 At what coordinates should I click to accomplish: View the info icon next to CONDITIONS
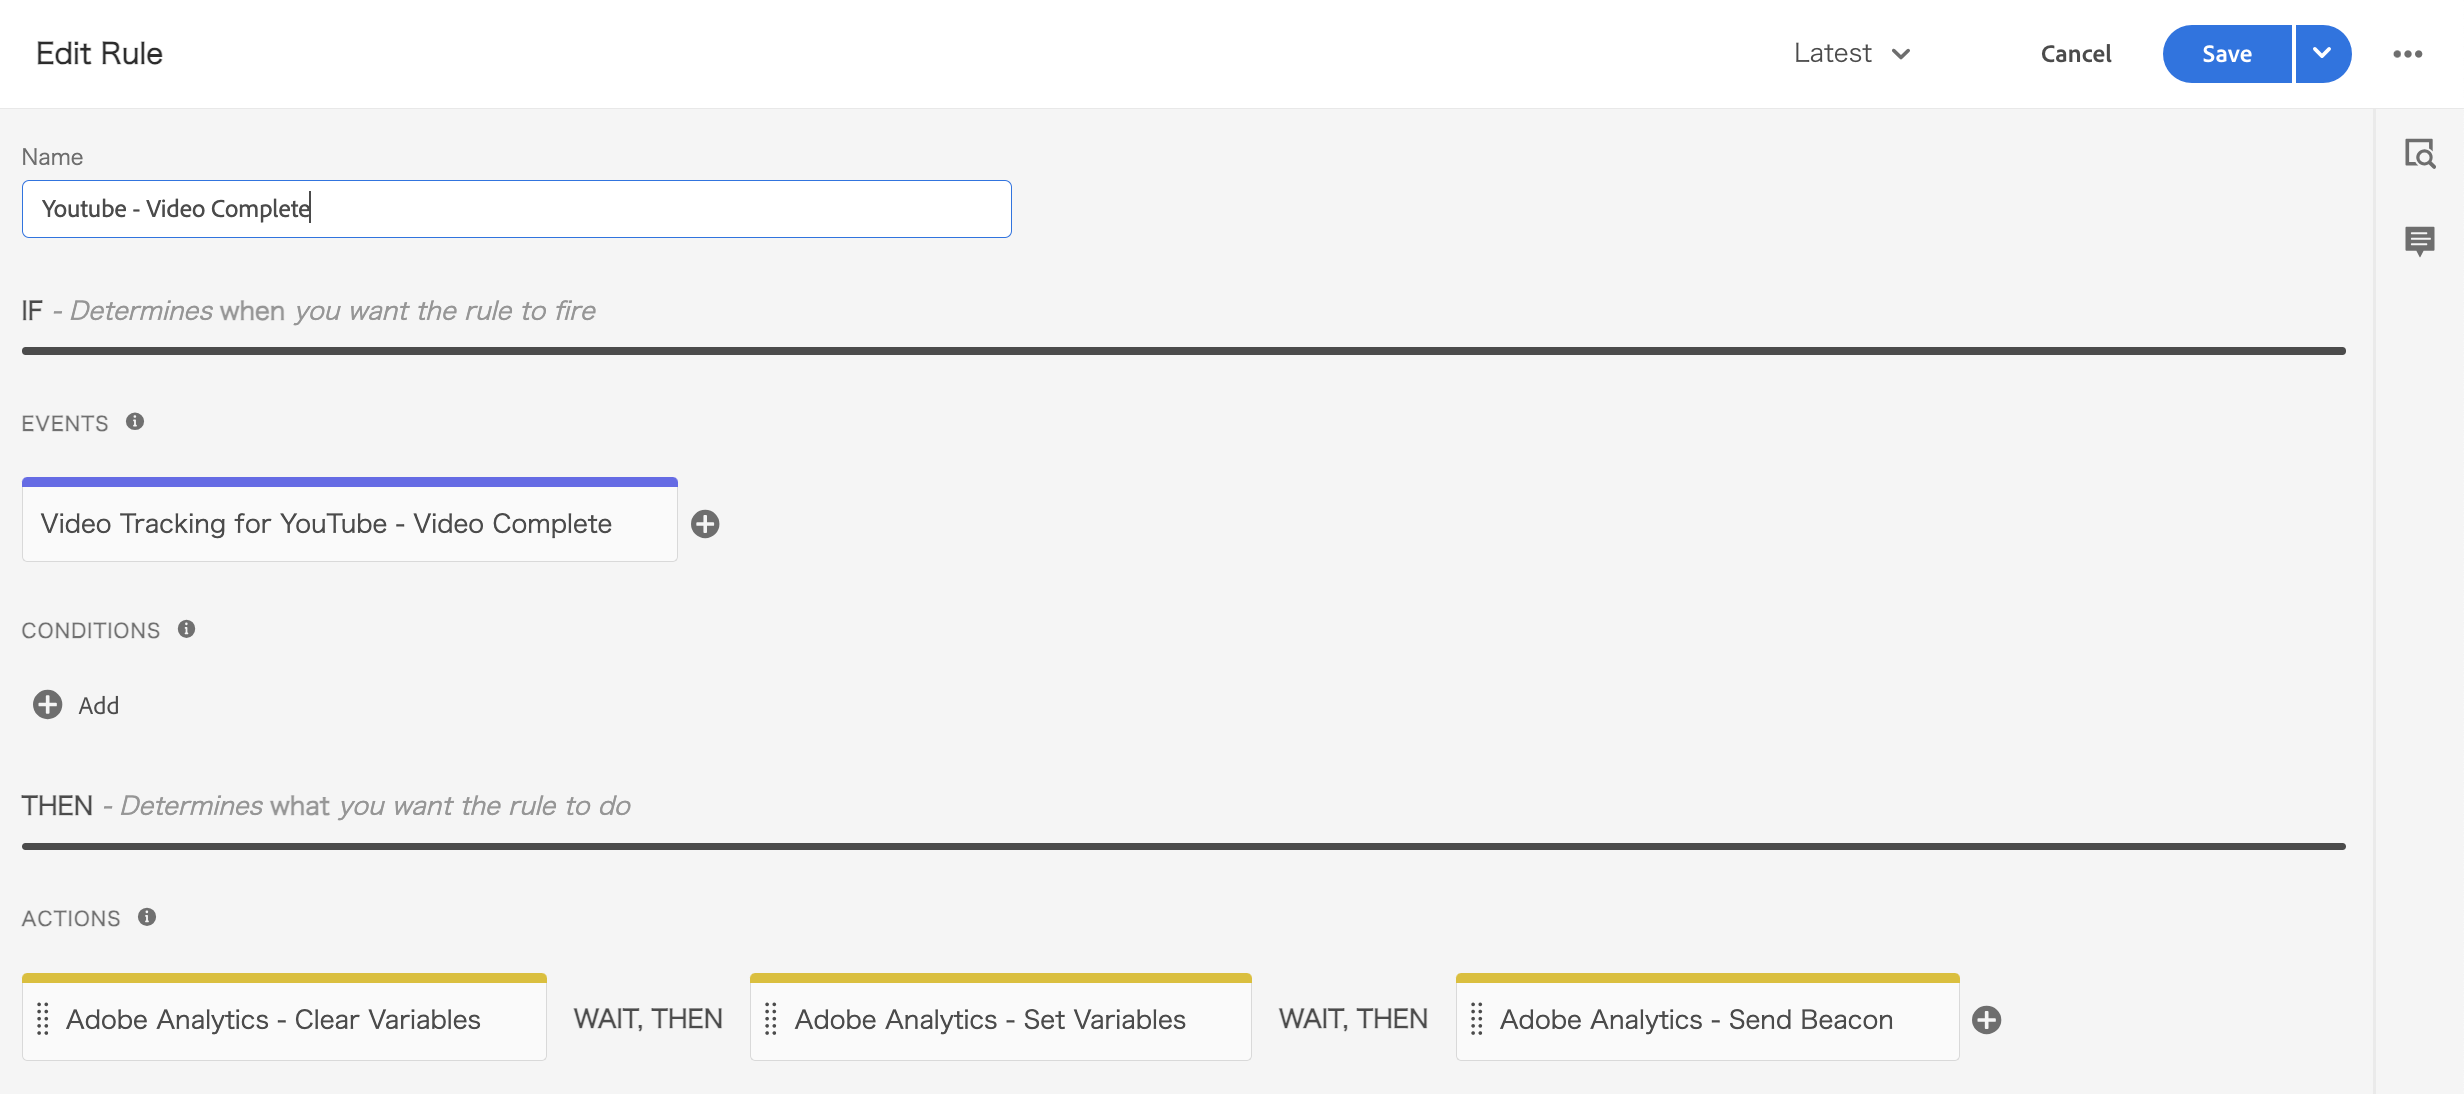[x=186, y=629]
